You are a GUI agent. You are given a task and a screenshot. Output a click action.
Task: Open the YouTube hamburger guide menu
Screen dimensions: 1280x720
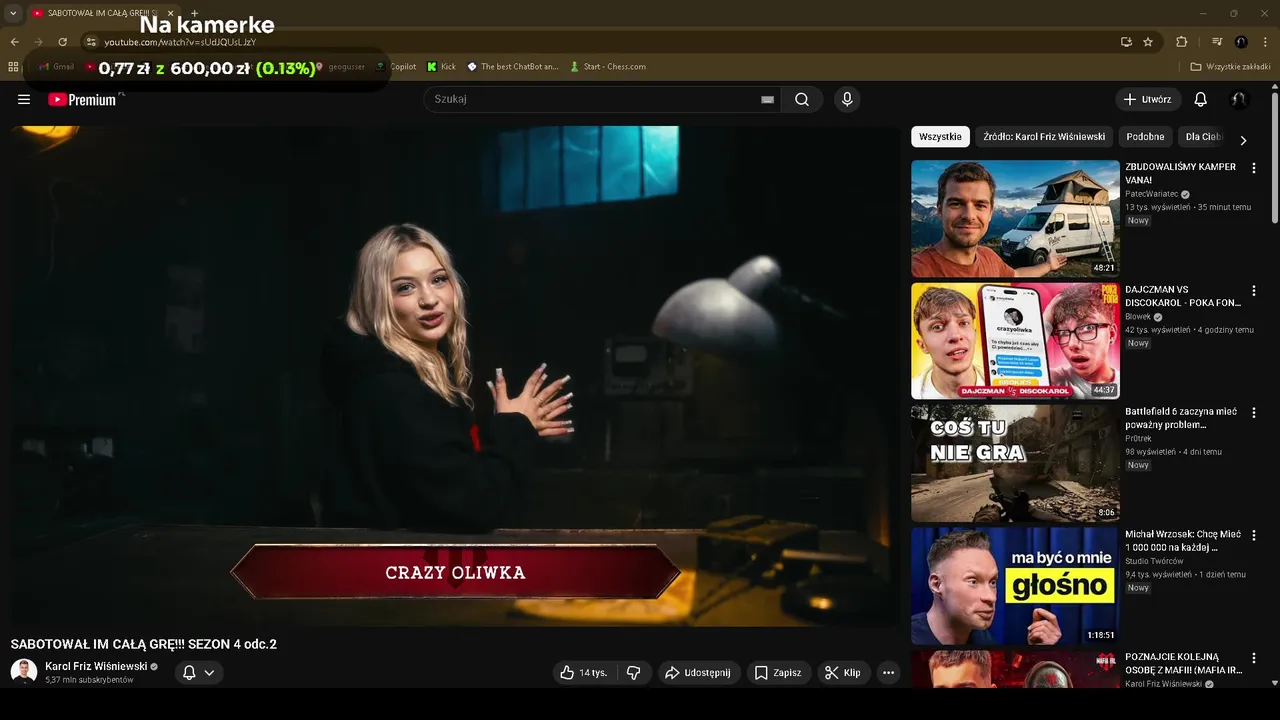coord(24,99)
